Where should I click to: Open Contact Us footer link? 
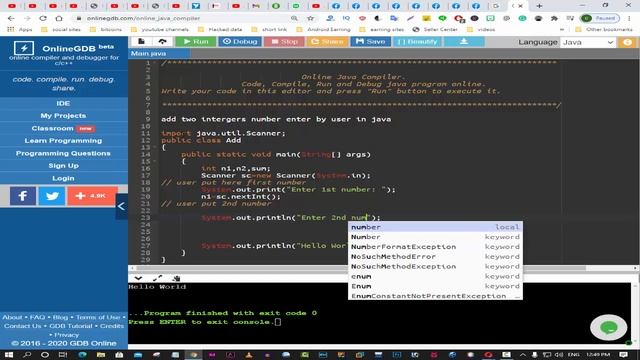tap(22, 326)
